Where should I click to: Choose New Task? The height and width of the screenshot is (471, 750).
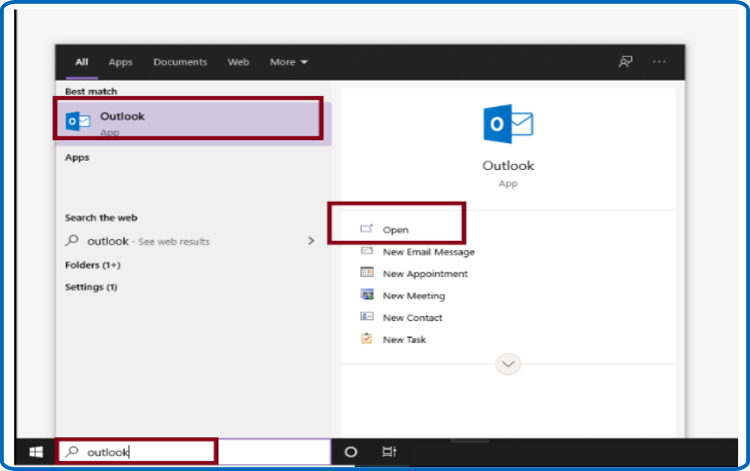404,340
